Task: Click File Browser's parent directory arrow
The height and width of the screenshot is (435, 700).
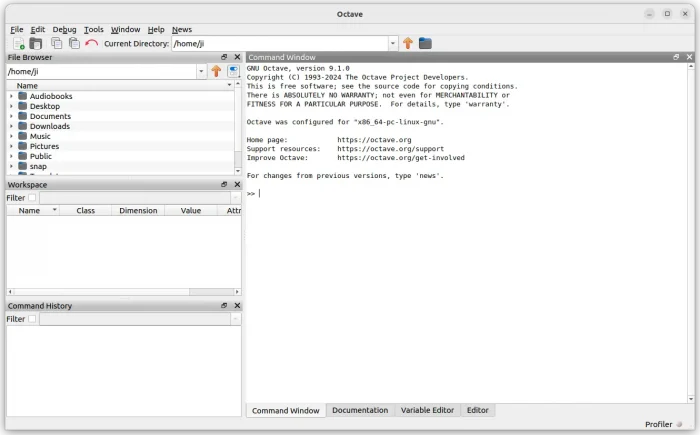Action: coord(216,72)
